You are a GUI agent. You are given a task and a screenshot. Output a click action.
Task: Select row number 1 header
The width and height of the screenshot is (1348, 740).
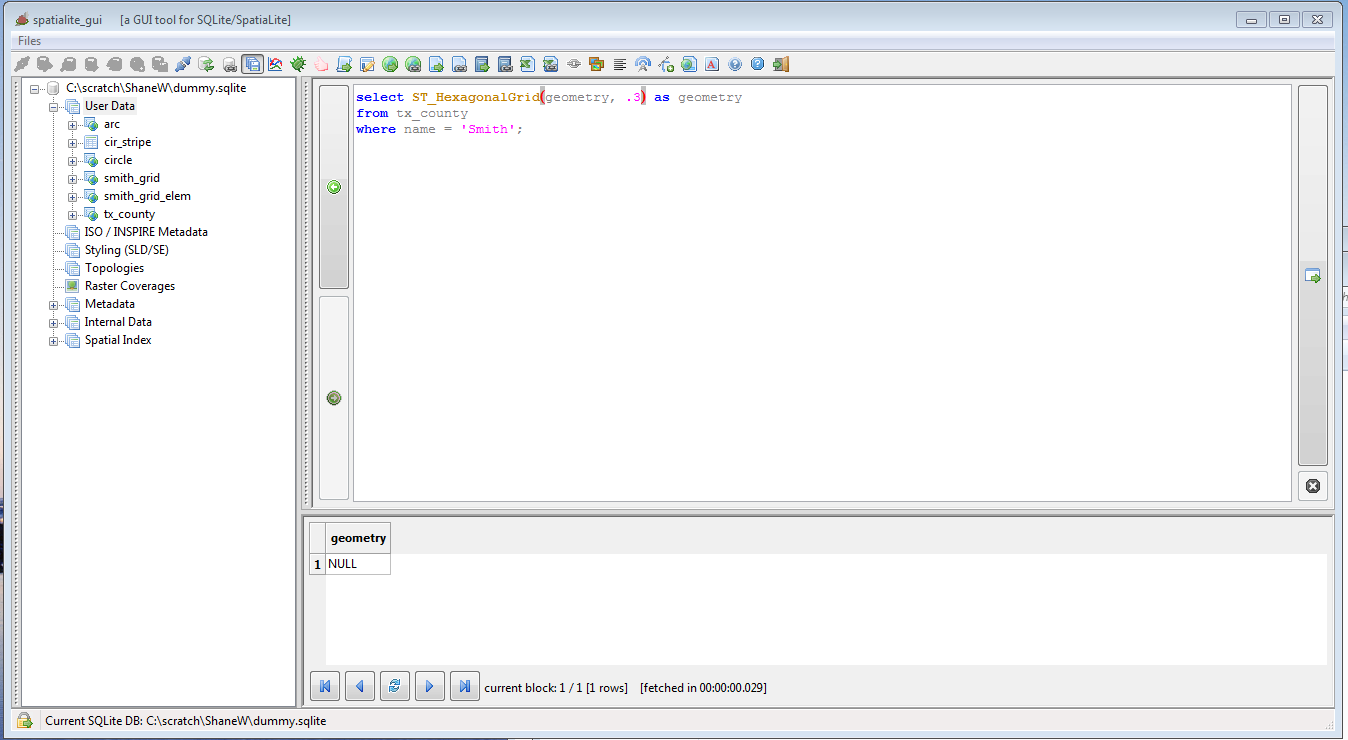pyautogui.click(x=317, y=564)
